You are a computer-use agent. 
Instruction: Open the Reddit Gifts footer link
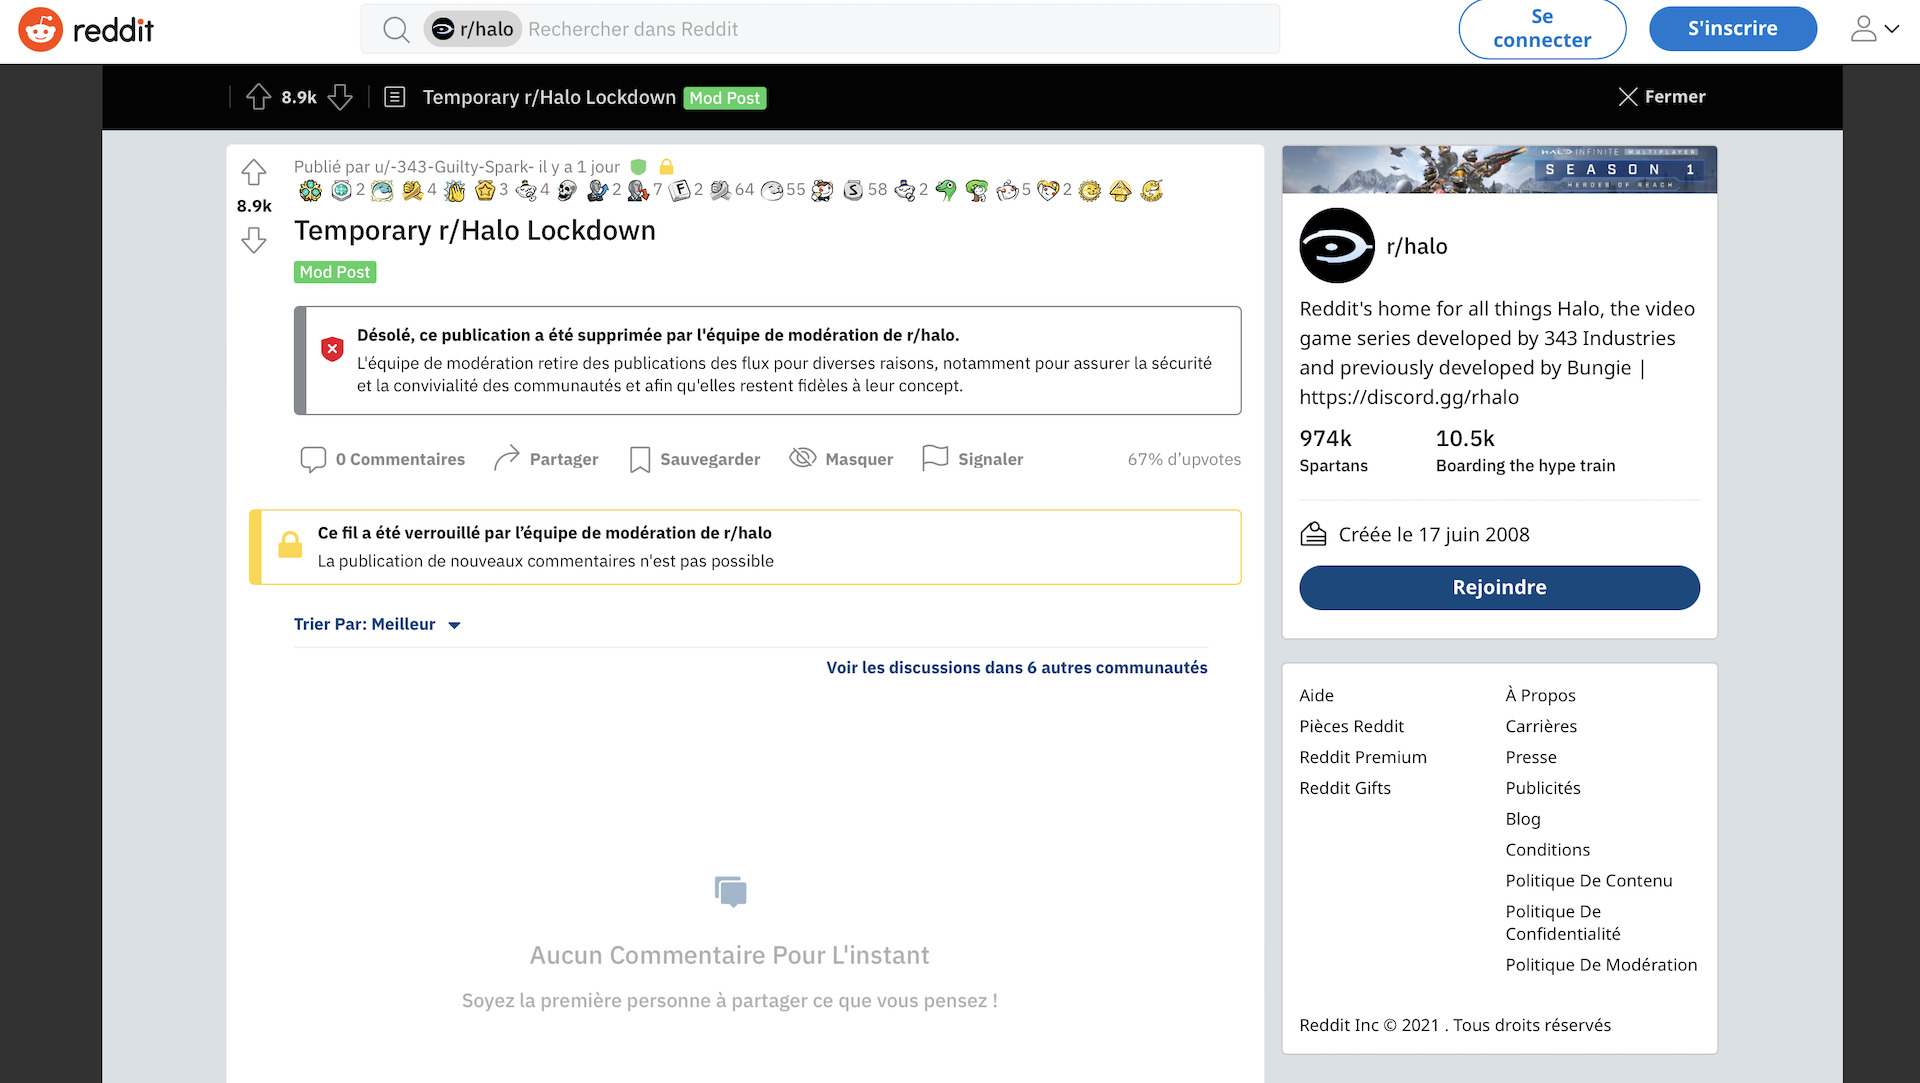pyautogui.click(x=1345, y=788)
